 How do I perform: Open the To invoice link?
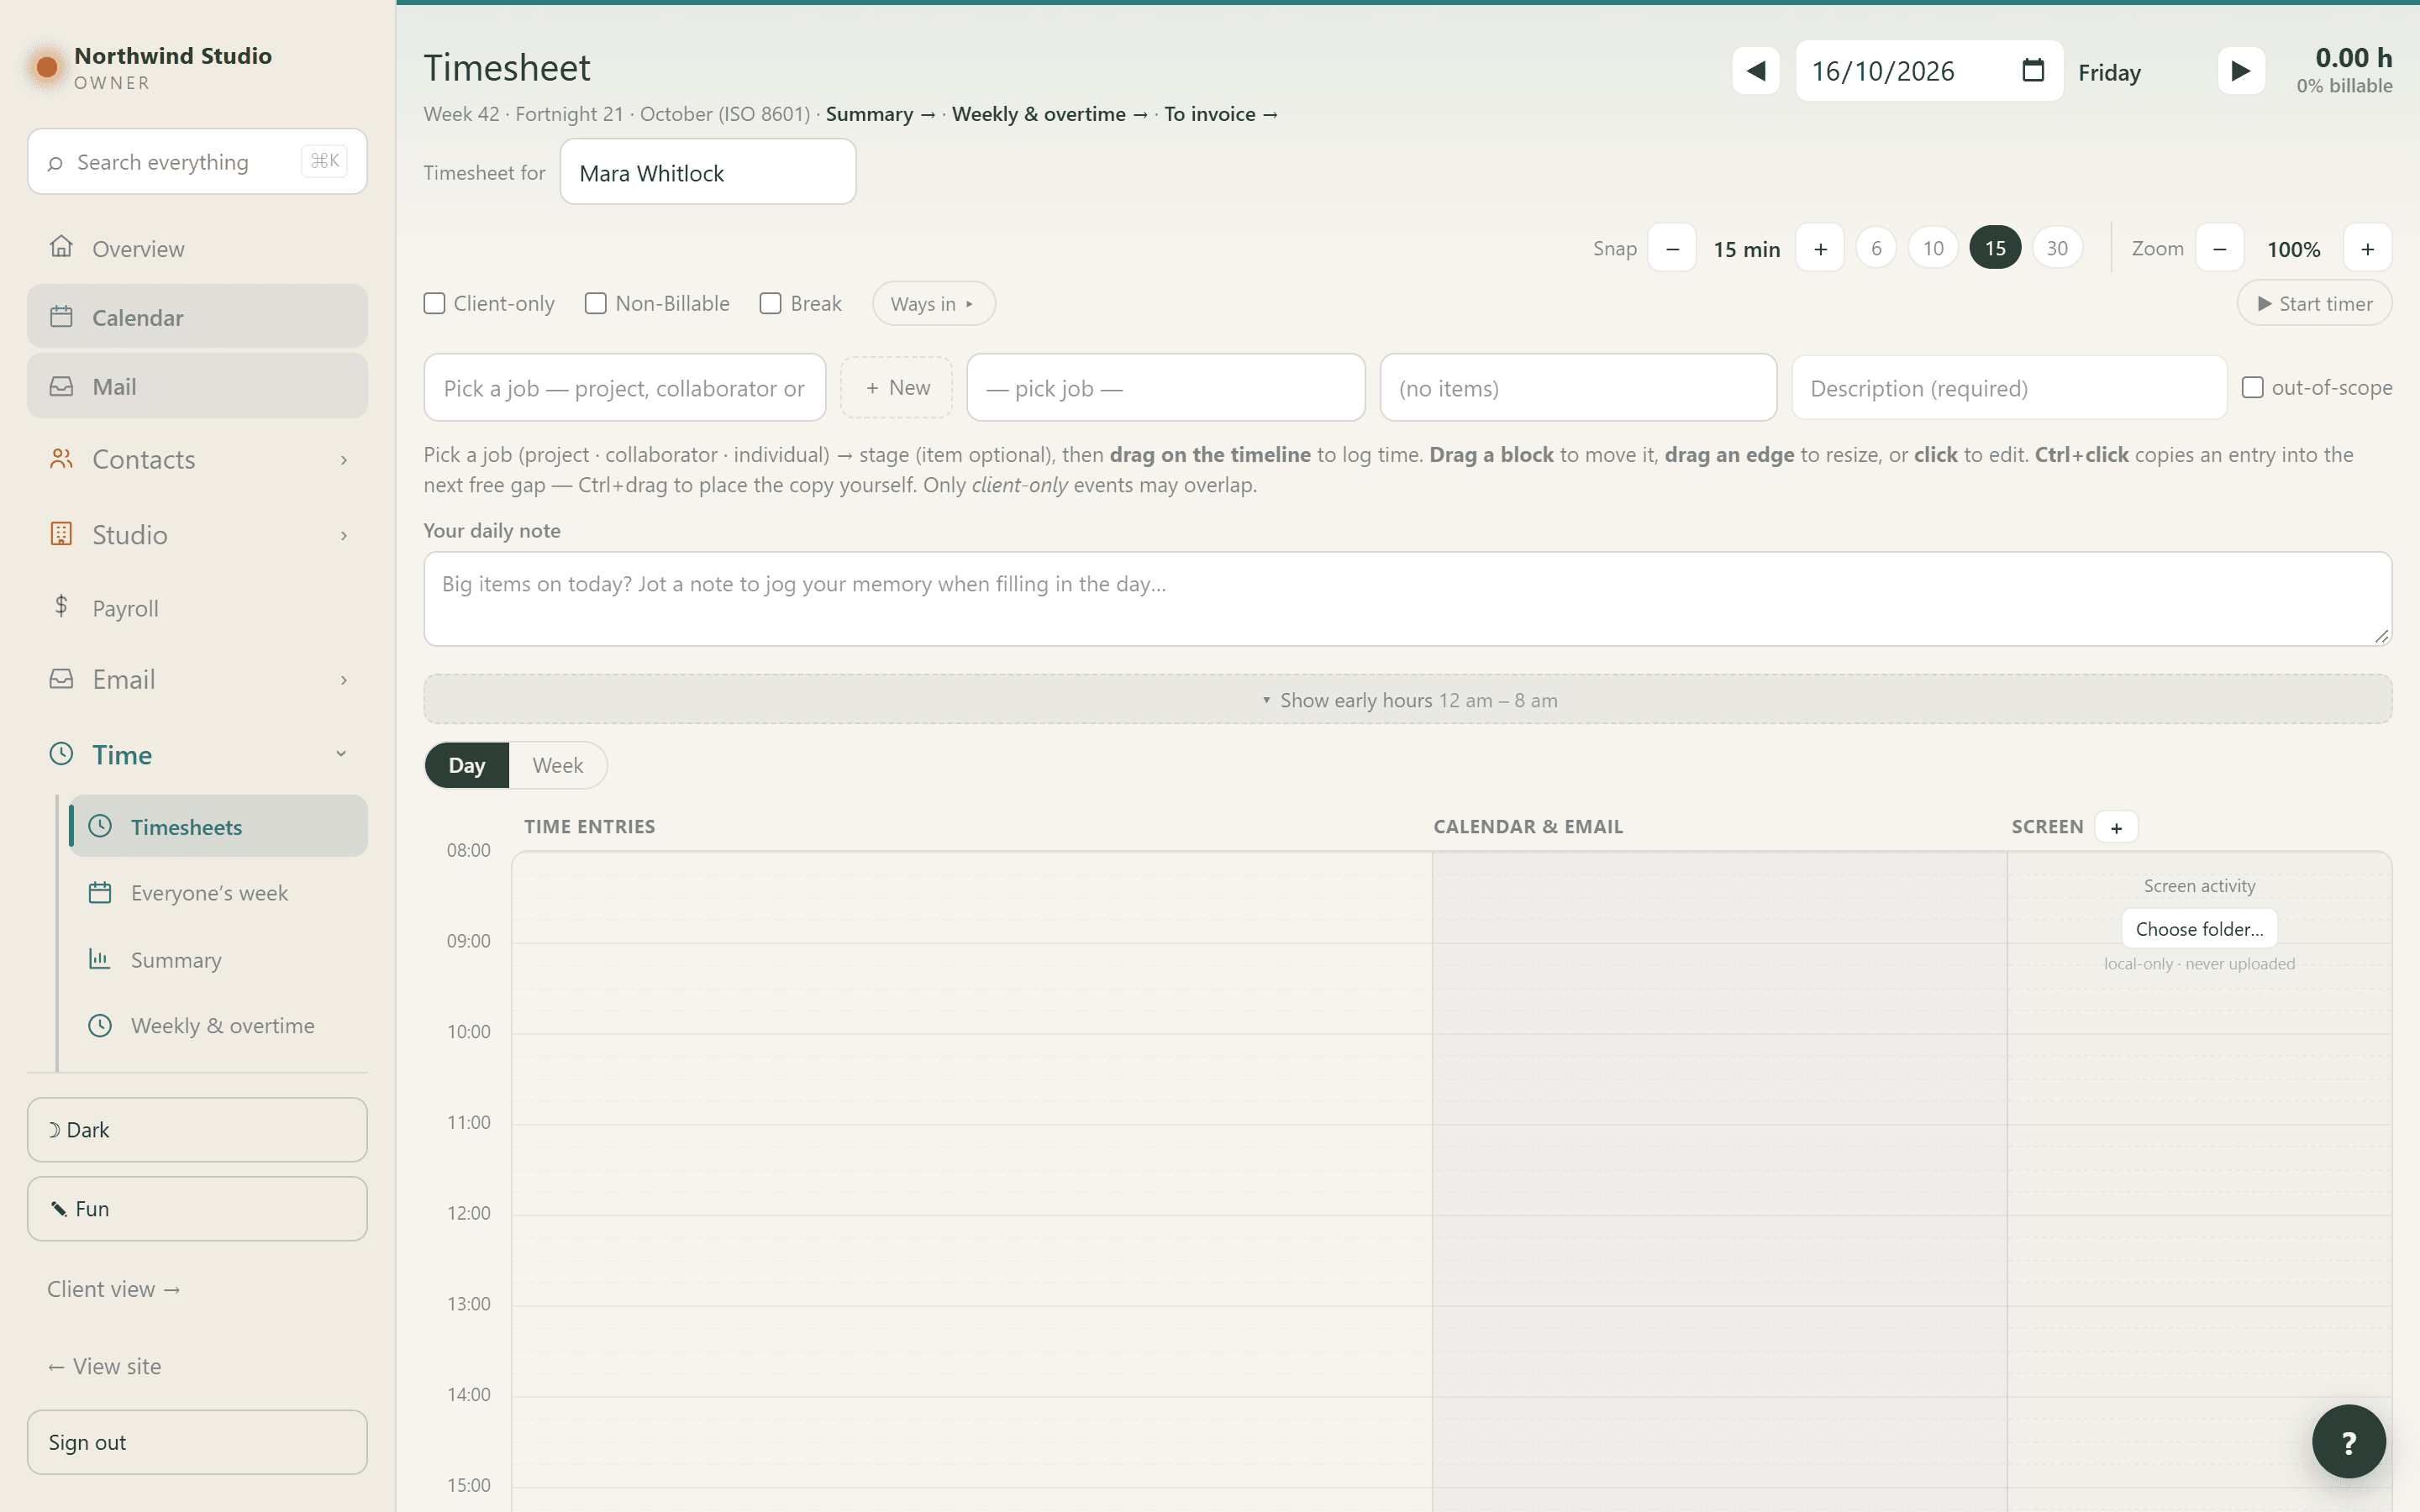pos(1221,114)
